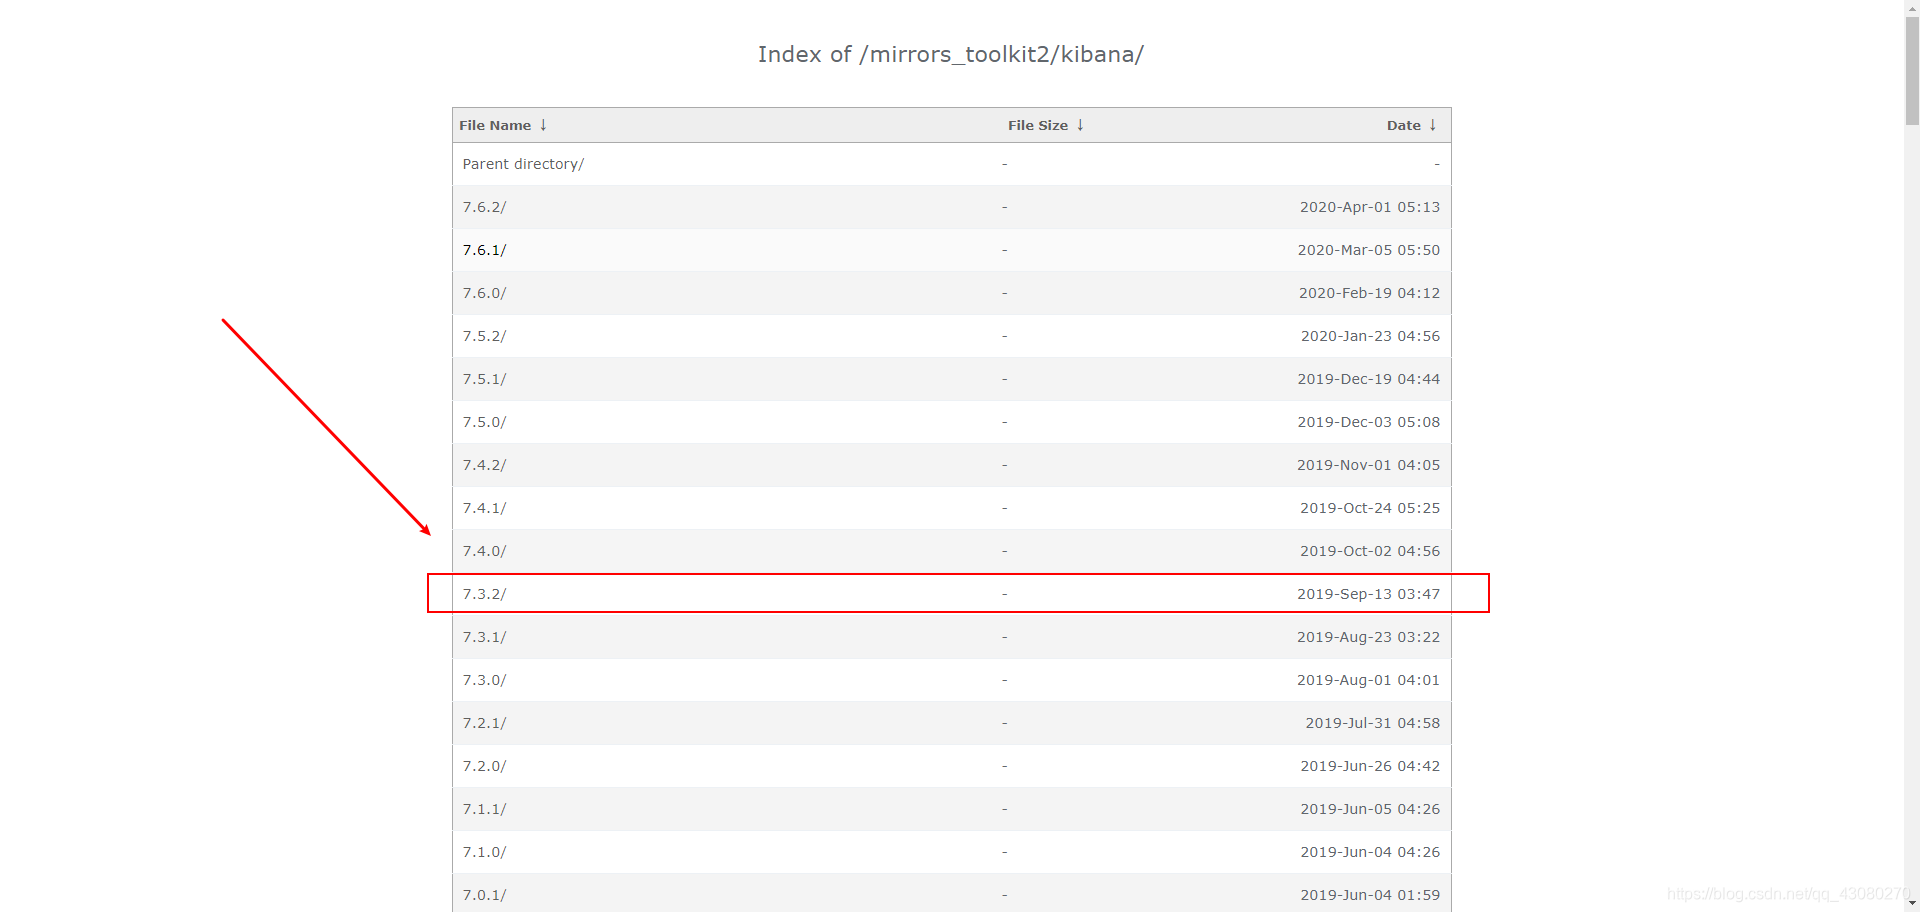1920x912 pixels.
Task: Sort the listing by File Name header
Action: tap(495, 125)
